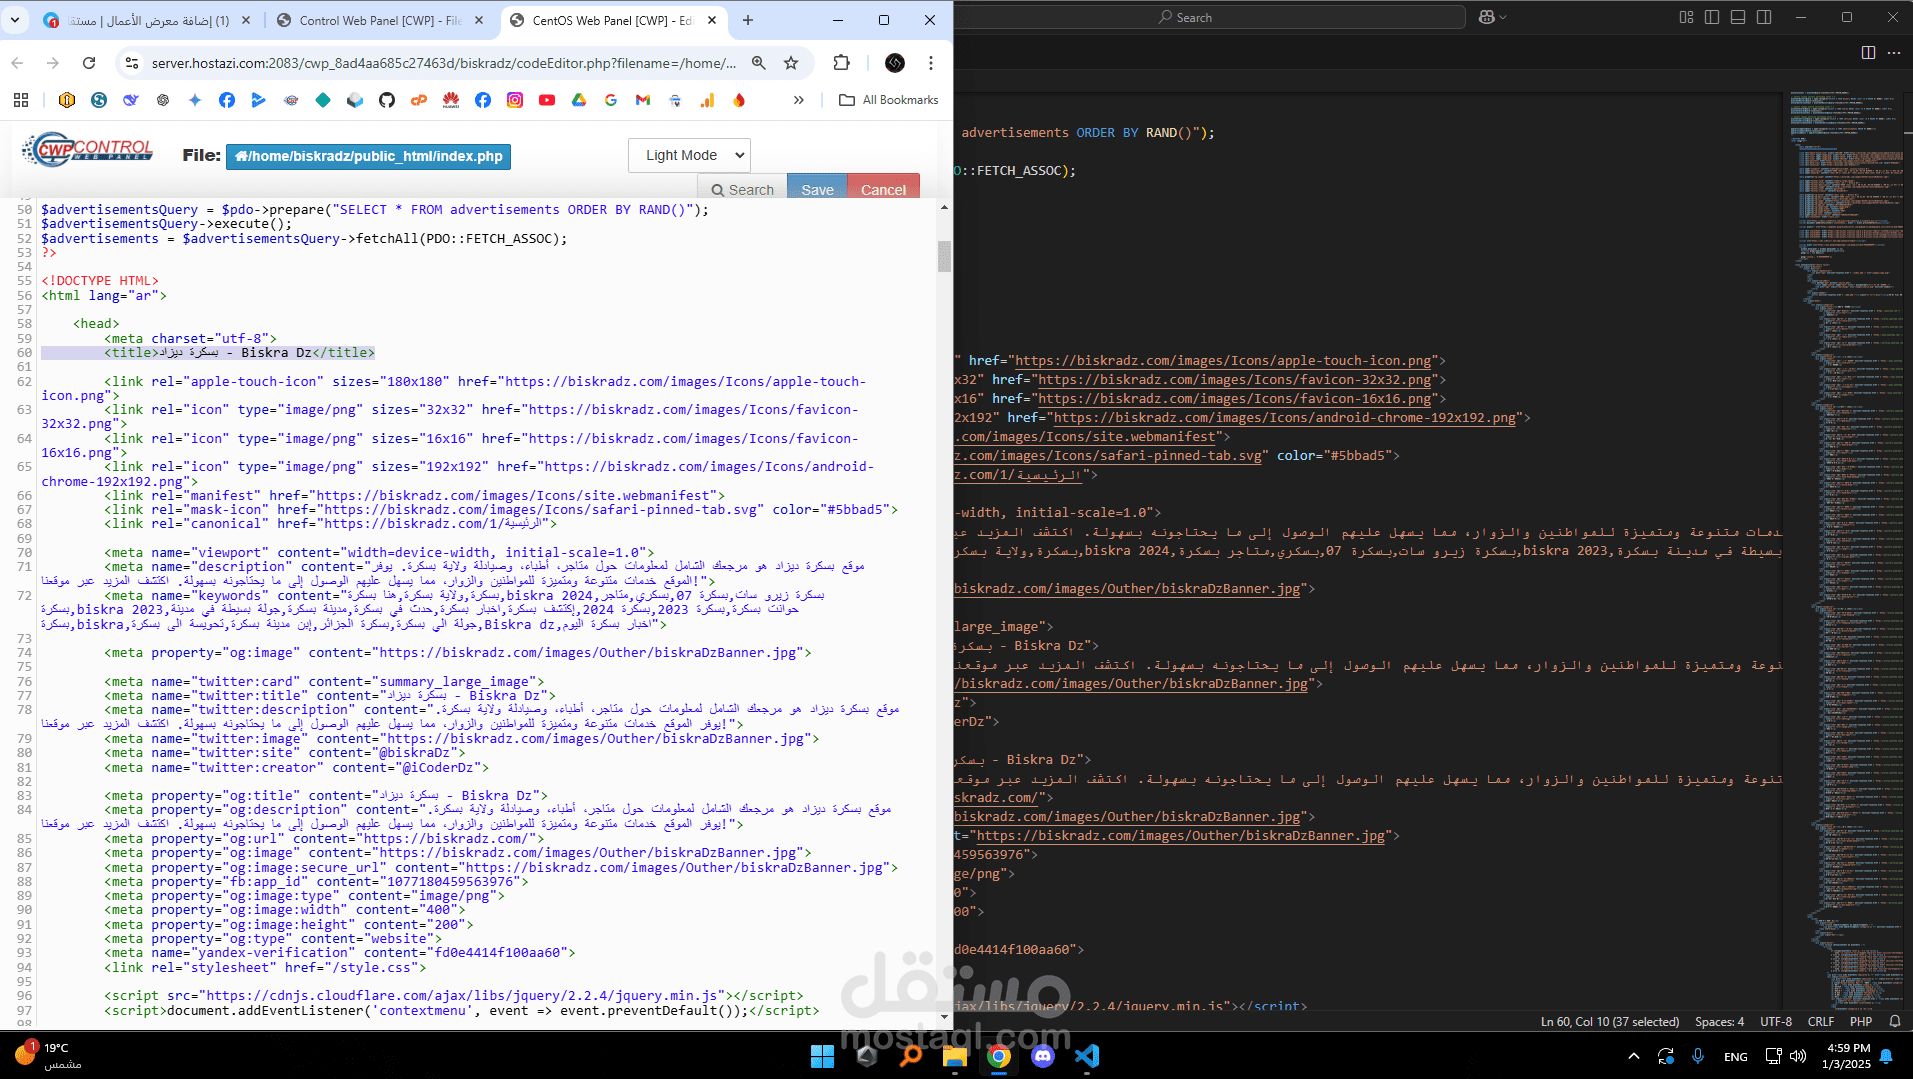This screenshot has width=1913, height=1079.
Task: Toggle the VS Code primary side bar
Action: 1712,17
